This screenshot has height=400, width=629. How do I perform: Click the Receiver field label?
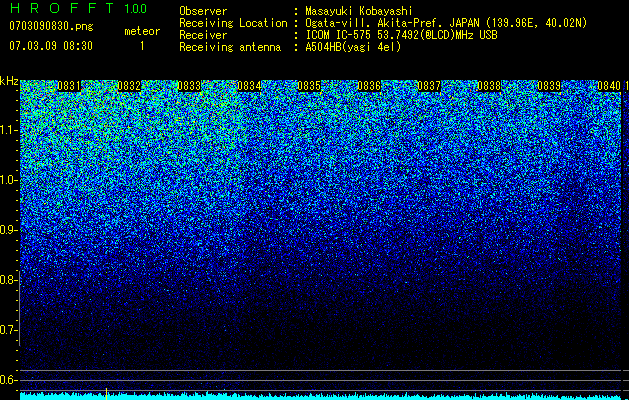click(x=203, y=35)
